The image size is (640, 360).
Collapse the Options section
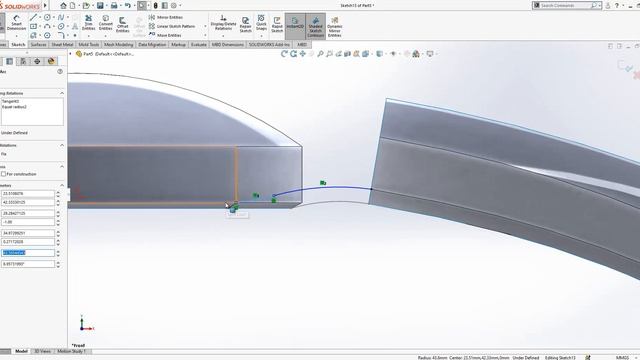click(x=62, y=167)
